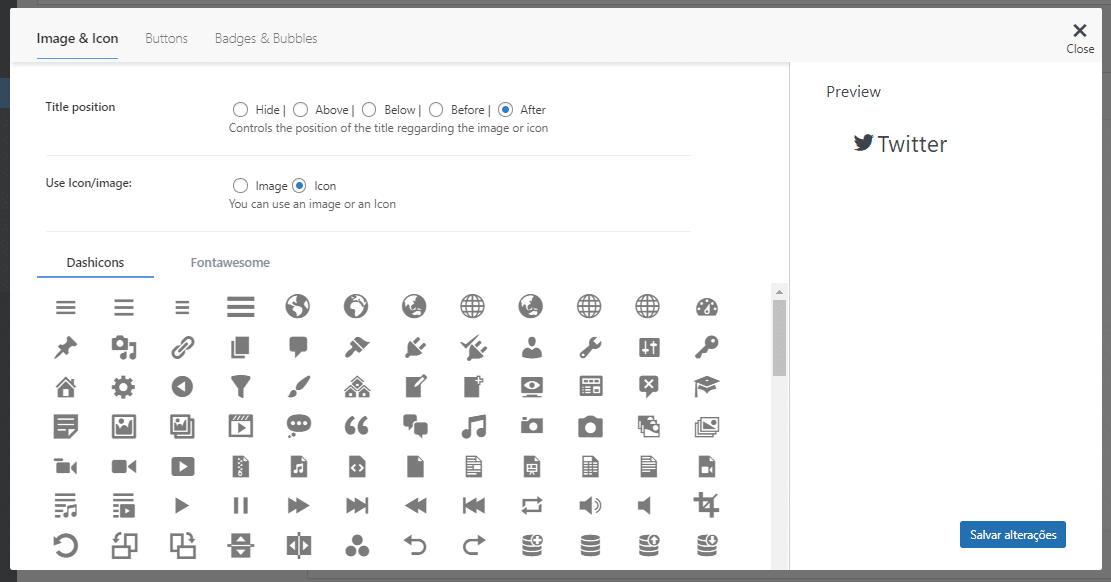
Task: Select the gear settings dashicon
Action: [124, 386]
